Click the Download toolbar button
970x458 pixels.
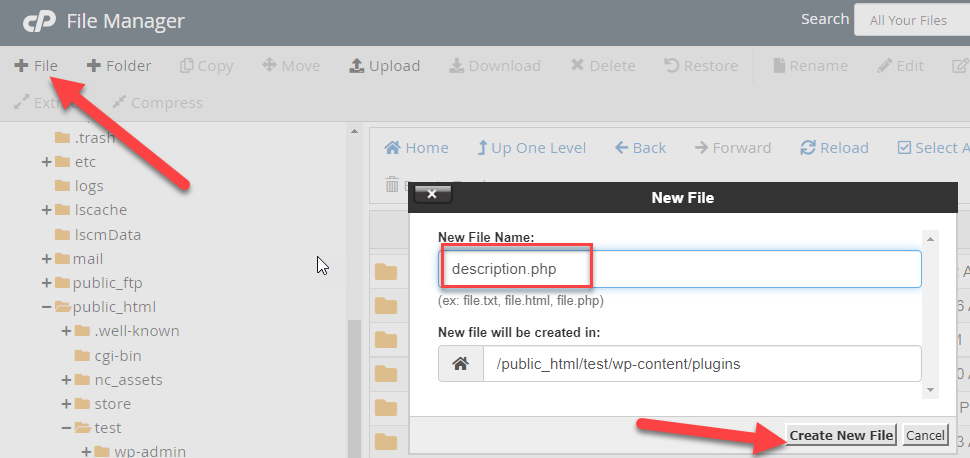[495, 66]
